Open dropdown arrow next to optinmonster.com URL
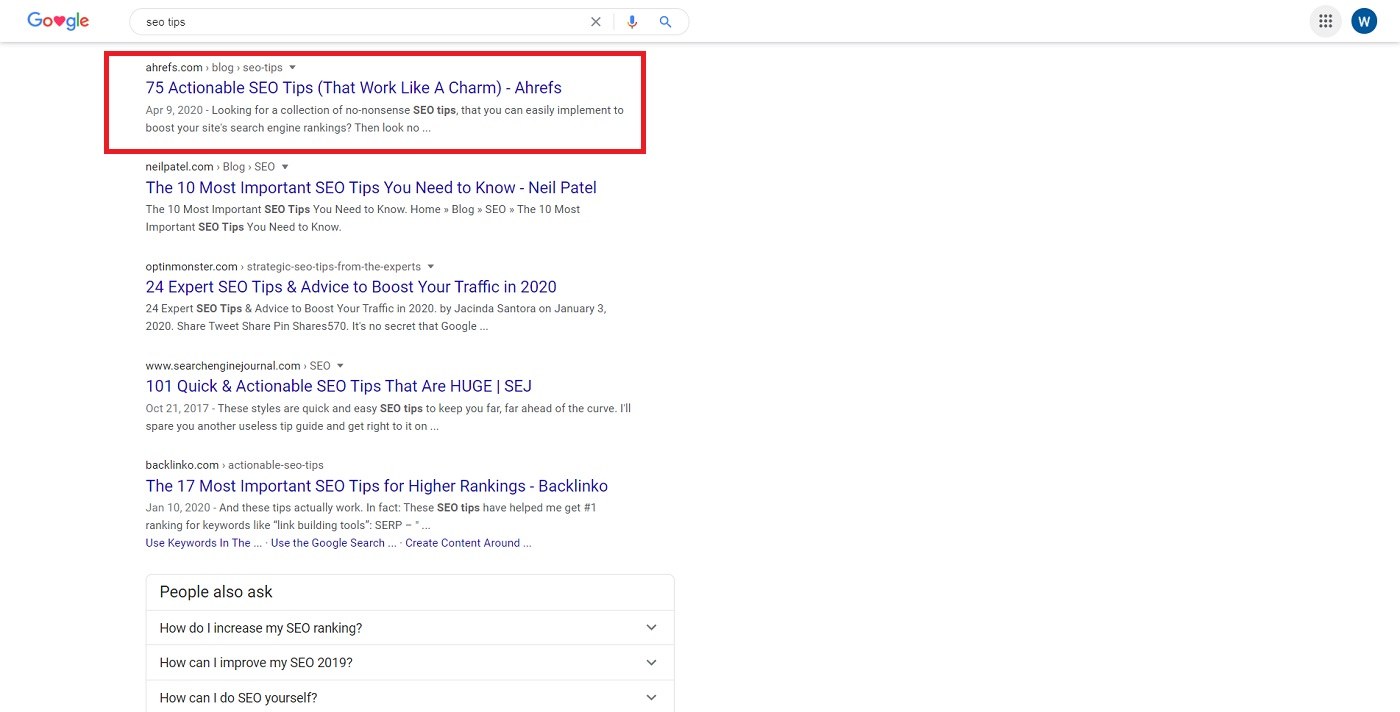 click(431, 267)
